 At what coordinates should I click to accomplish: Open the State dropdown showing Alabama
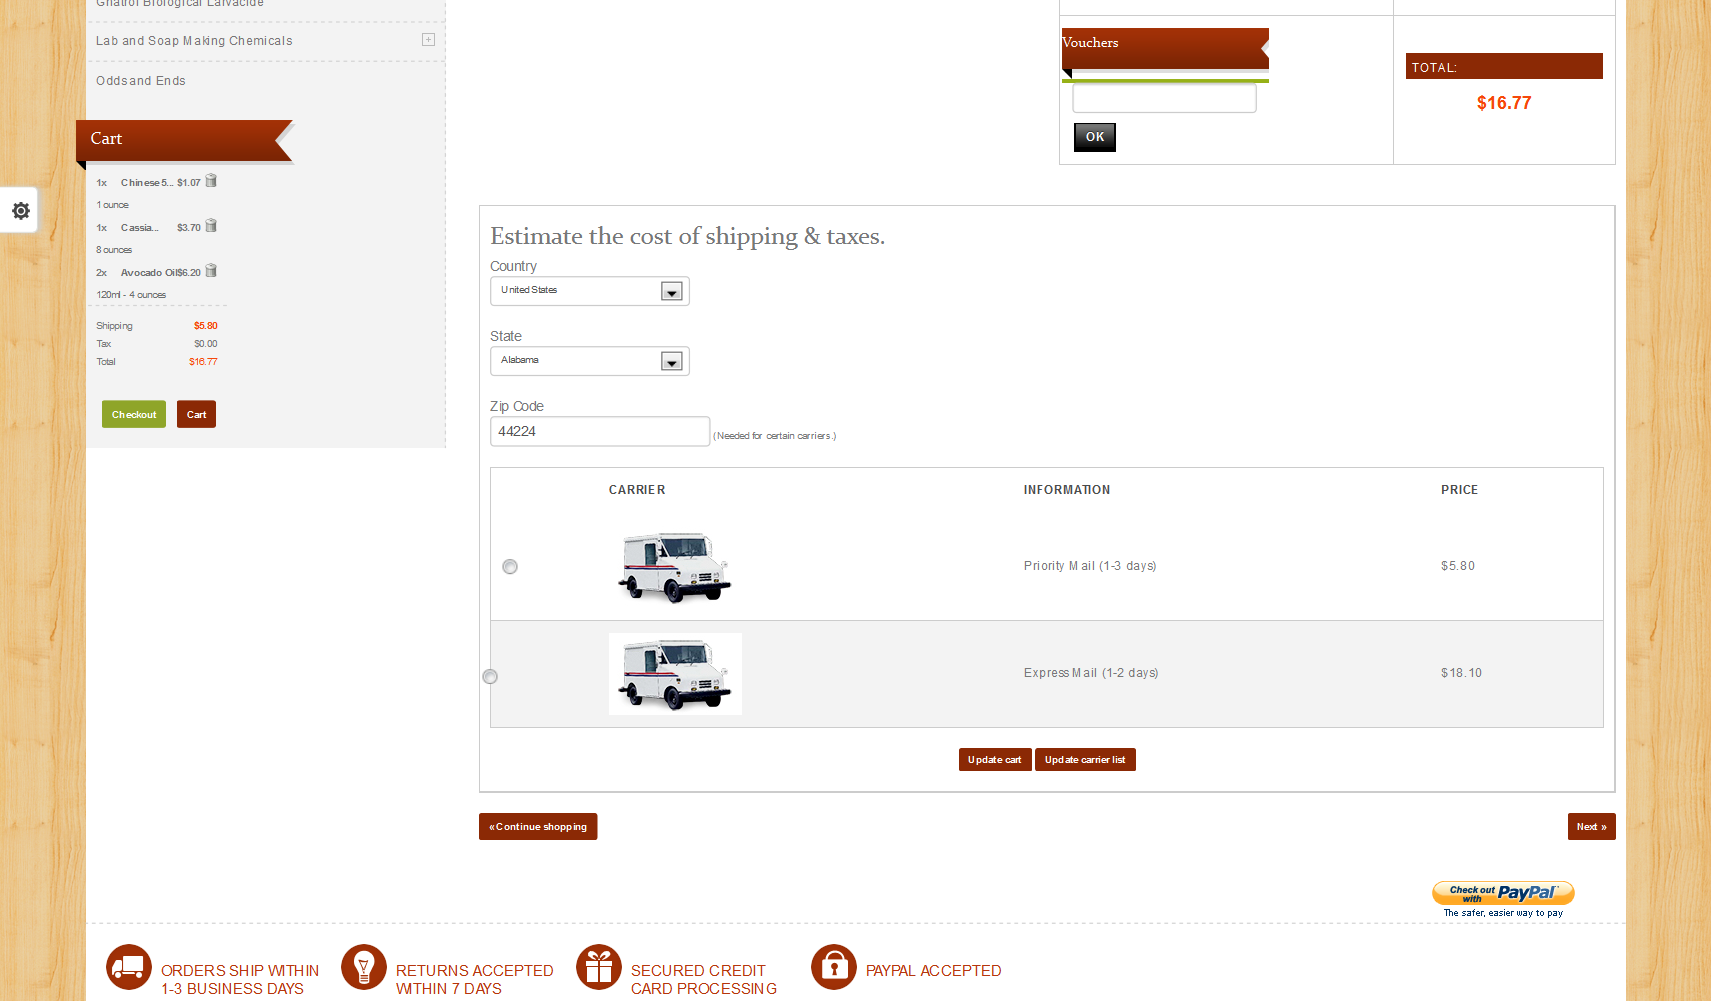point(590,361)
